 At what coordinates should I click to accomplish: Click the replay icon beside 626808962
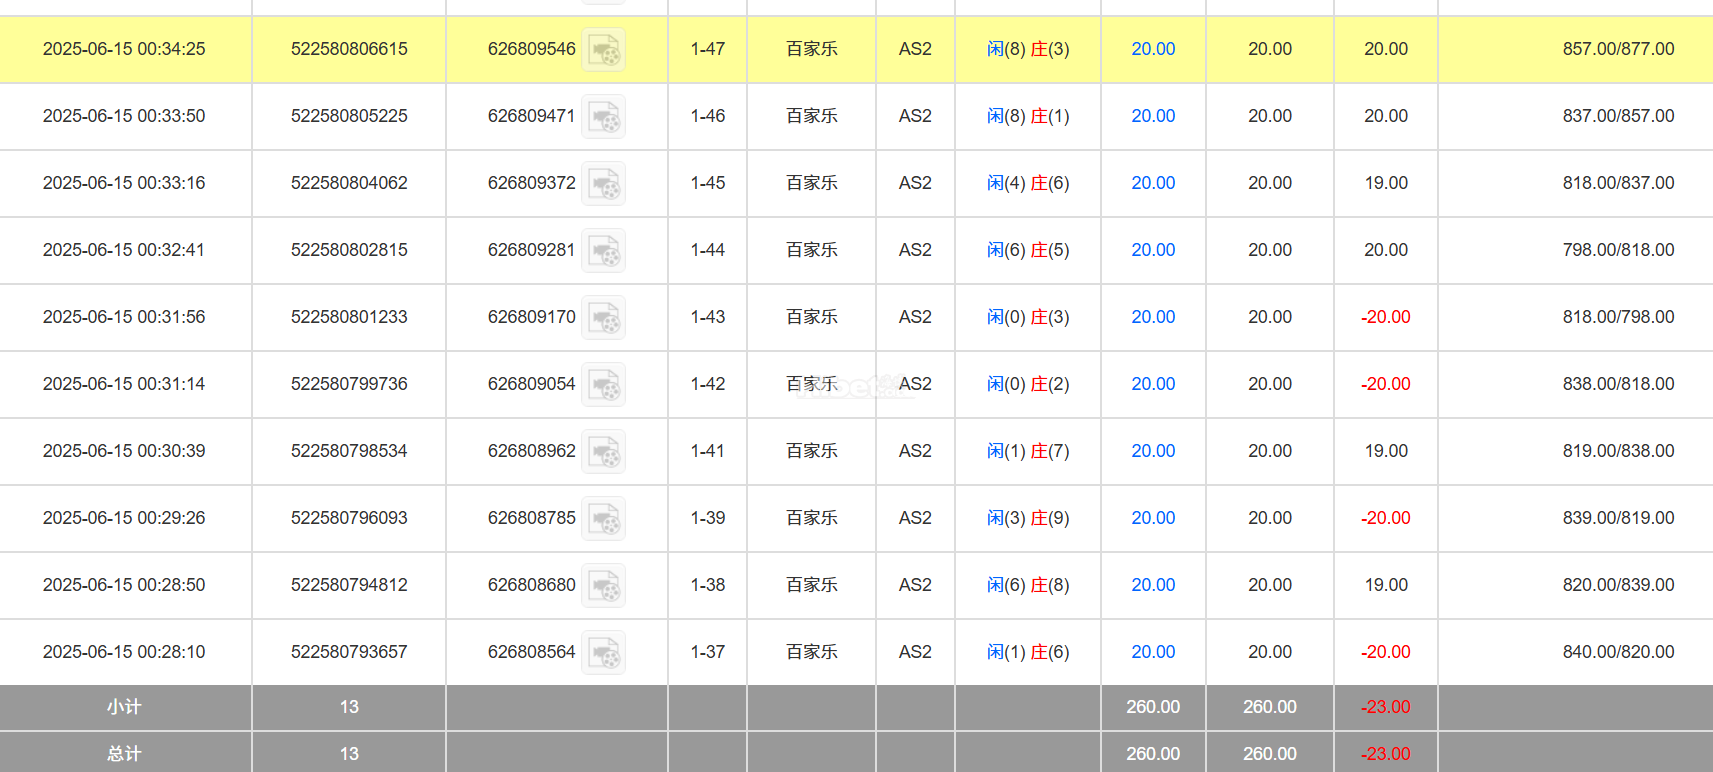(x=604, y=452)
